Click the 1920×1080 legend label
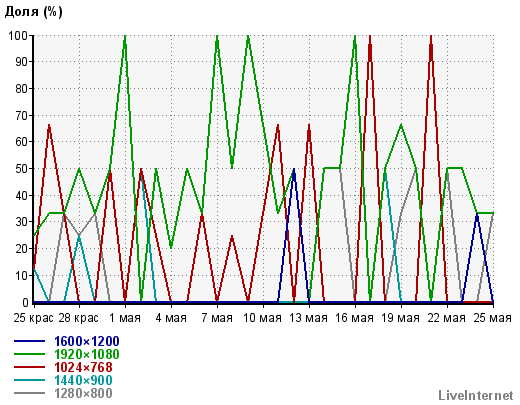The image size is (520, 405). (87, 354)
